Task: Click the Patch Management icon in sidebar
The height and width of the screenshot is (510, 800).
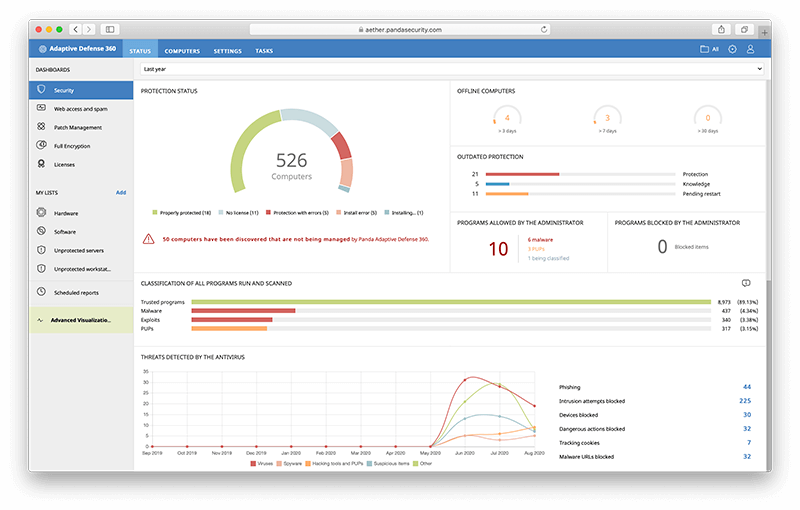Action: click(42, 127)
